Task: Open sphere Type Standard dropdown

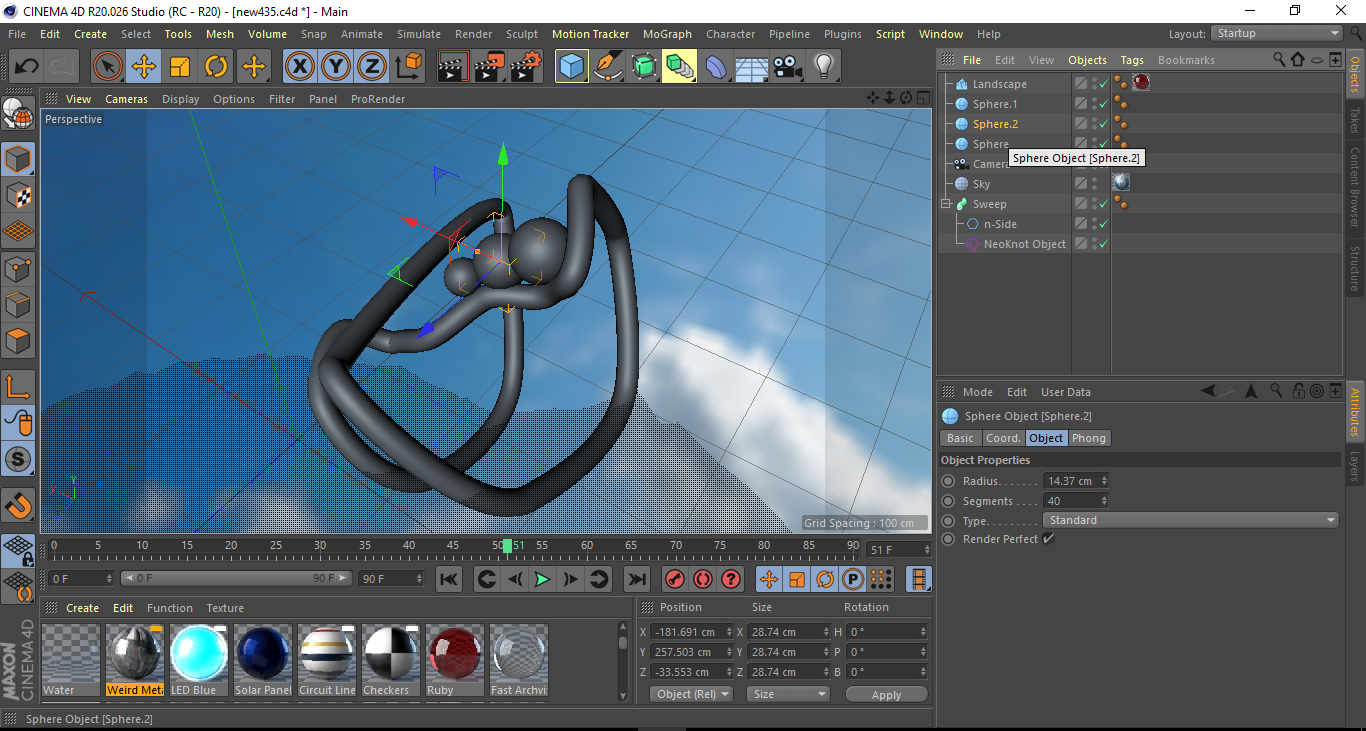Action: pos(1190,520)
